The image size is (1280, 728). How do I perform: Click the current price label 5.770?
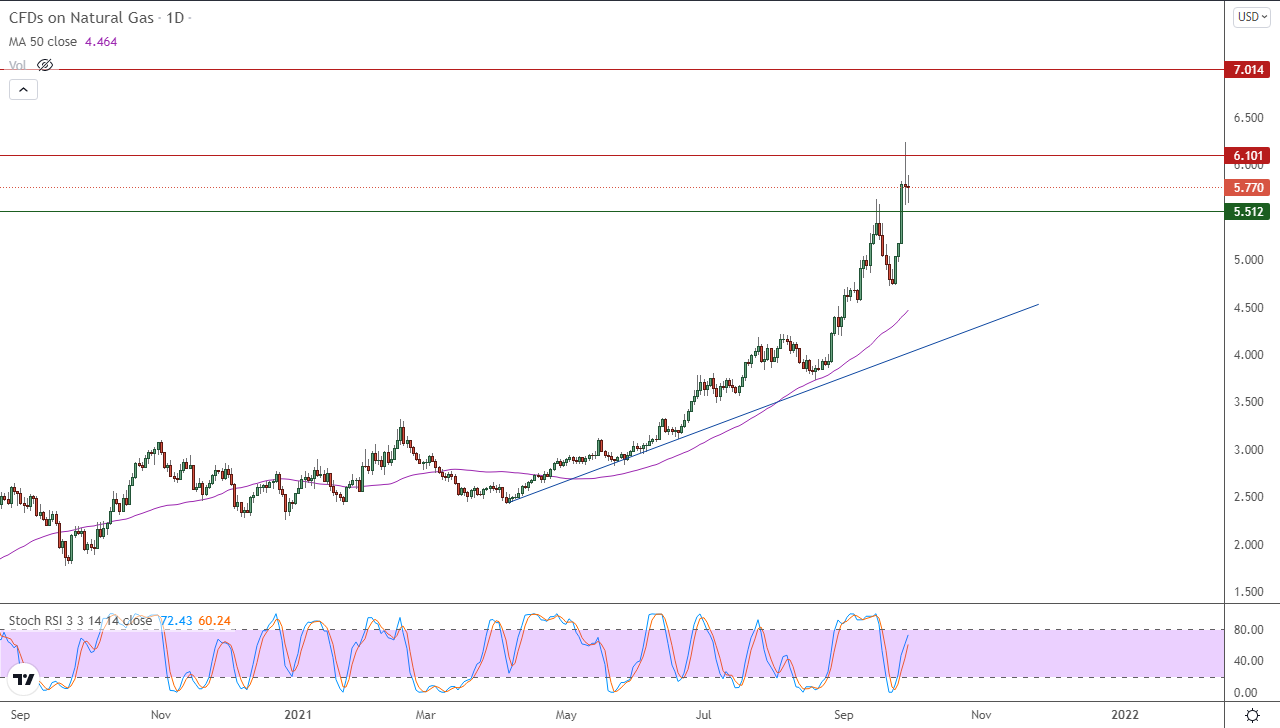pos(1250,187)
